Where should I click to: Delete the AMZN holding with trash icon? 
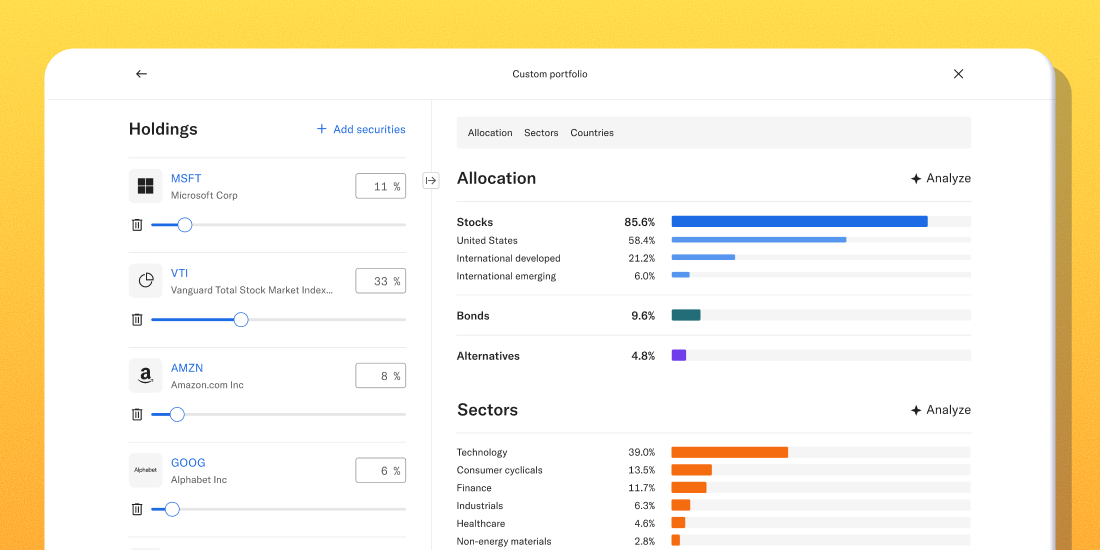click(x=137, y=414)
